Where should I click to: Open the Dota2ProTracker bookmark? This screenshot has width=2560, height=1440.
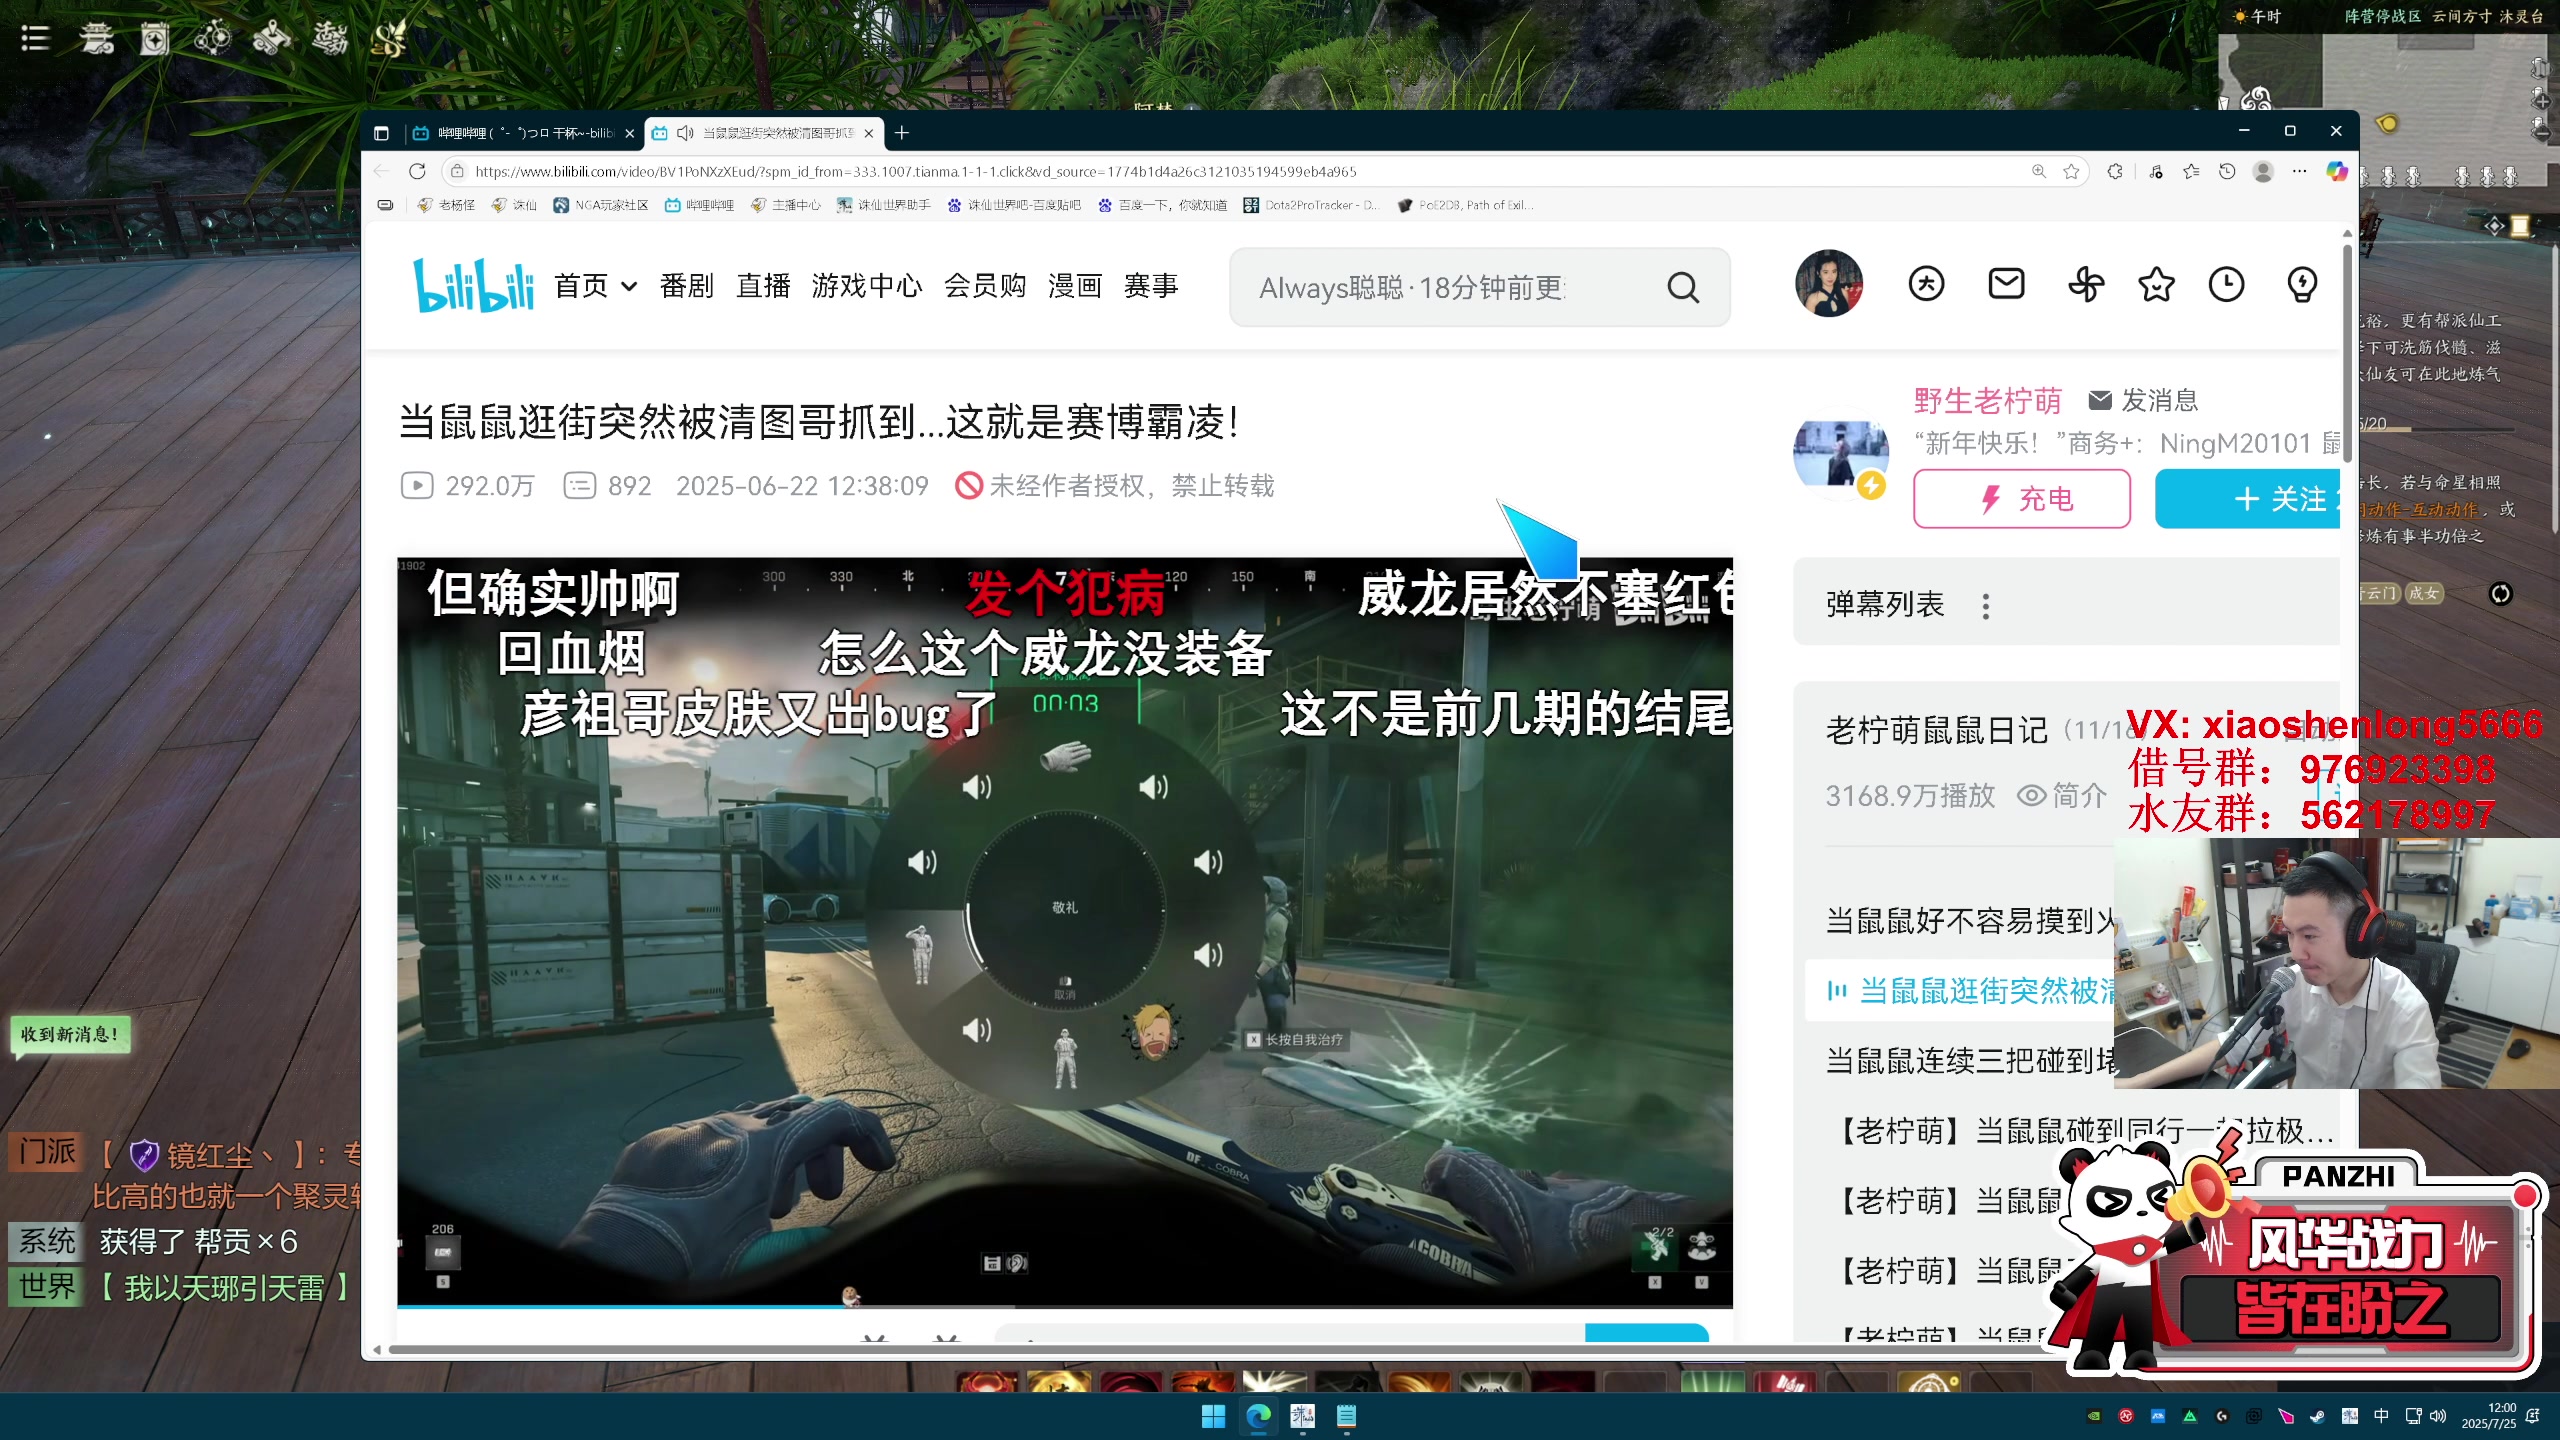coord(1310,205)
